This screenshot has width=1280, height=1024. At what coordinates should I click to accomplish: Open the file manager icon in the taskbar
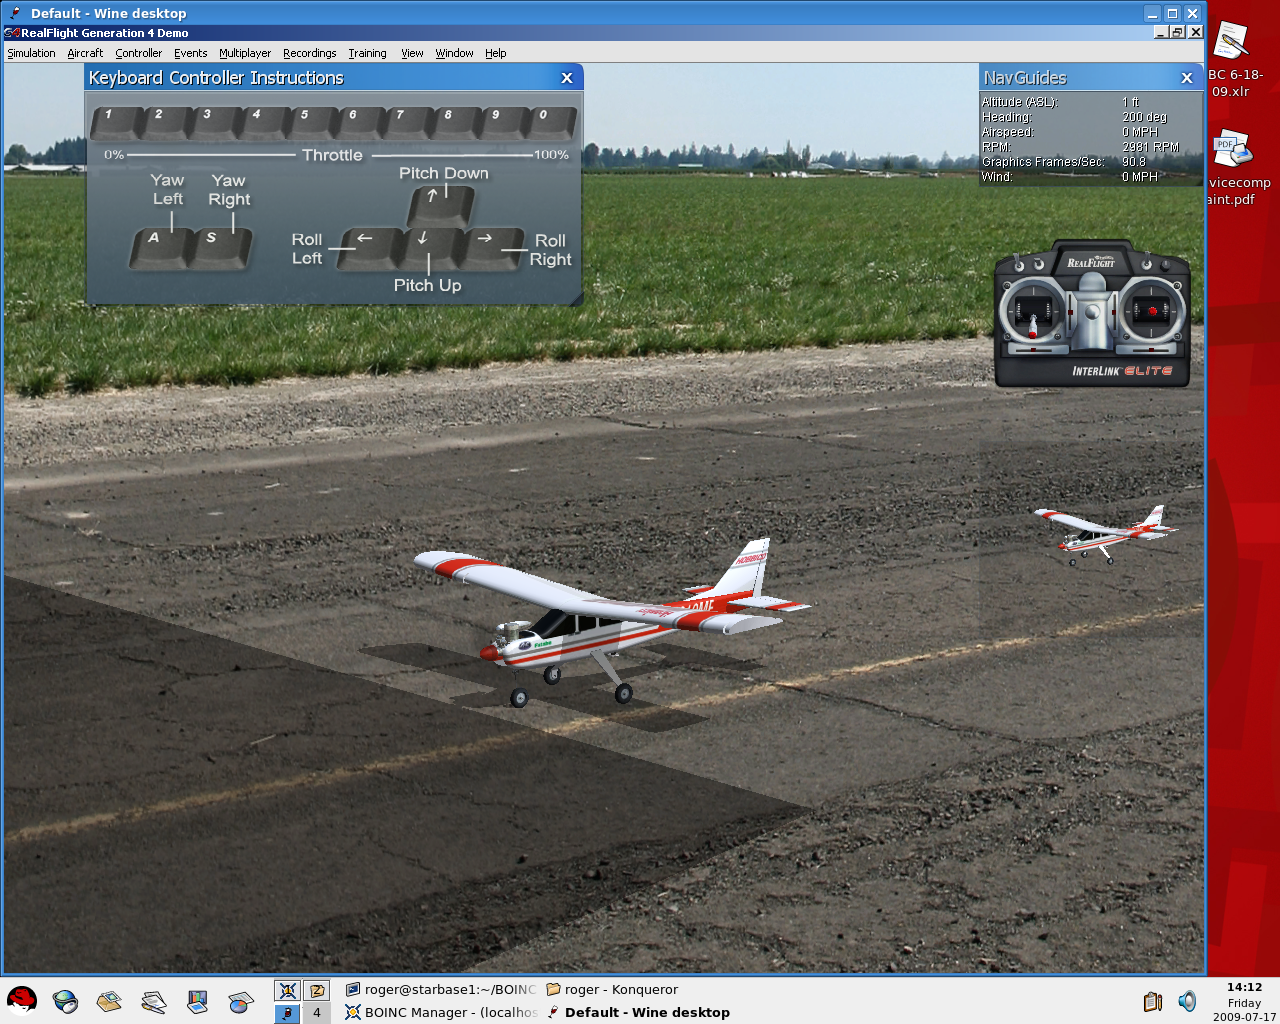point(108,1000)
